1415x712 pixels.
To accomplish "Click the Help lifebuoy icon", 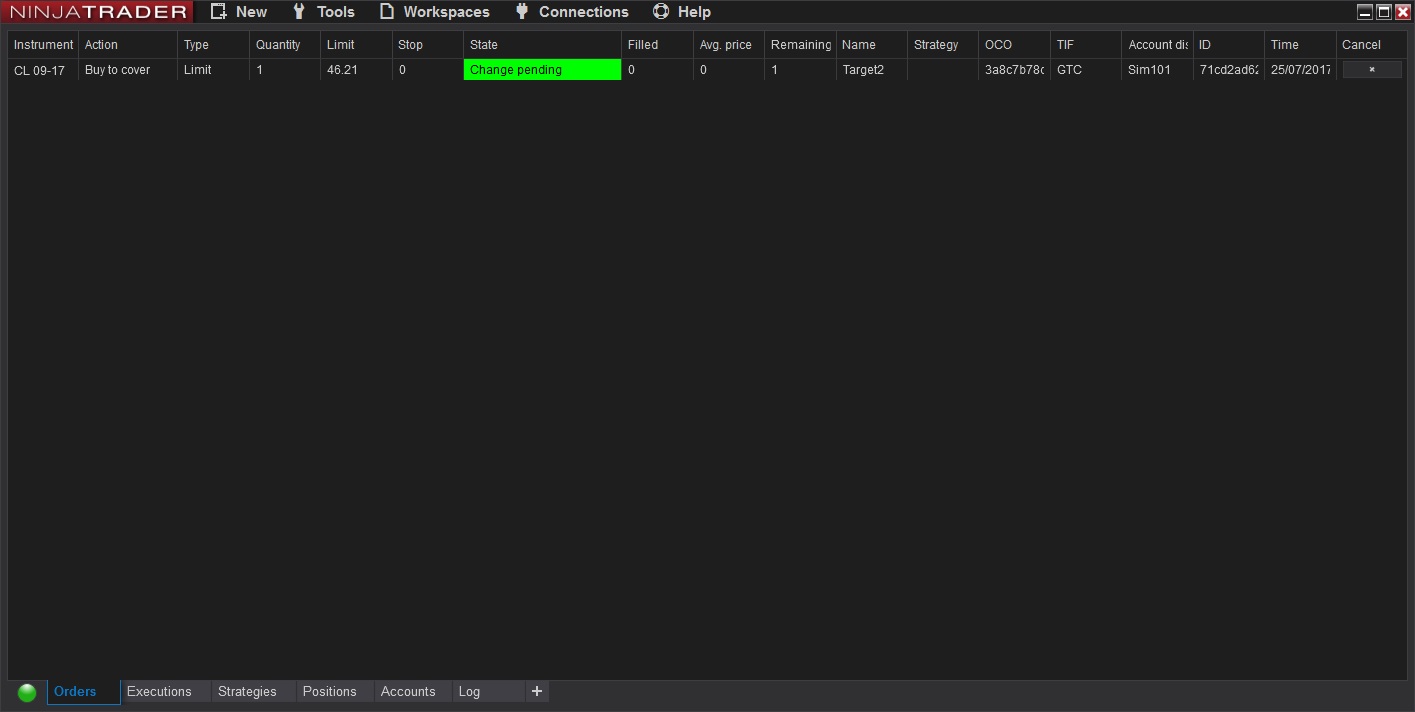I will coord(661,12).
